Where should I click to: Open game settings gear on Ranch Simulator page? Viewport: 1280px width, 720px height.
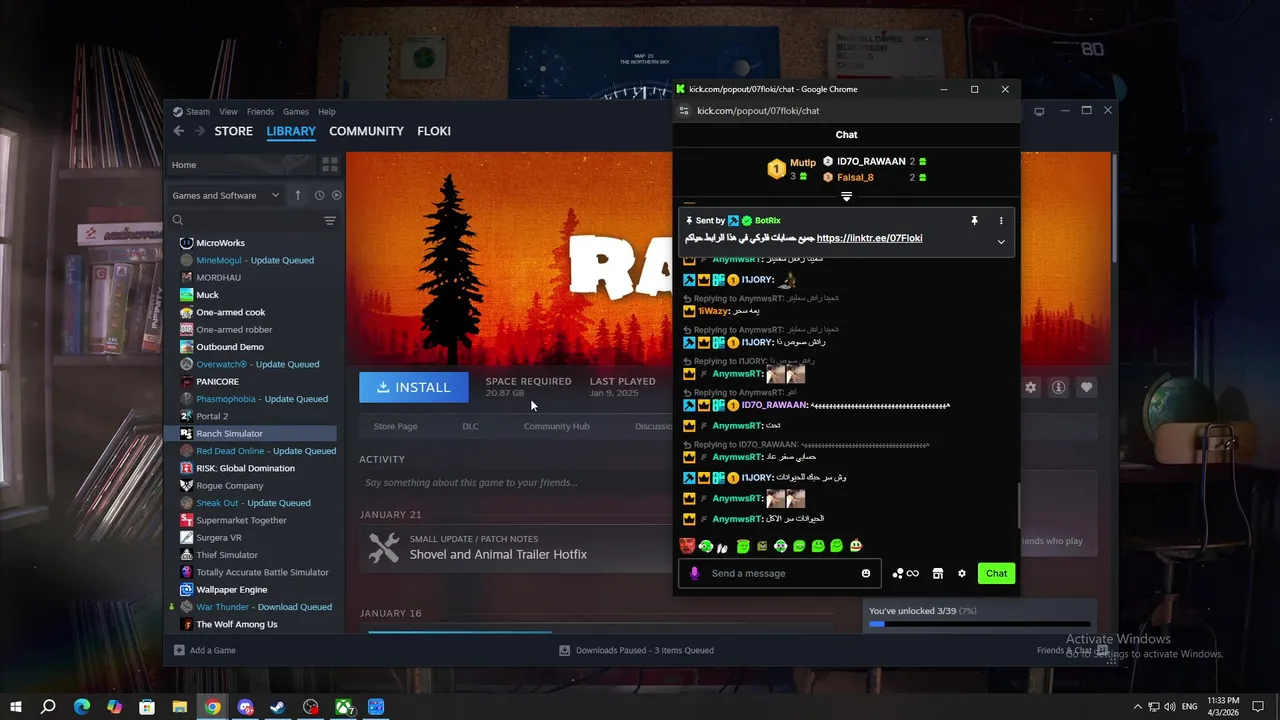tap(1031, 387)
